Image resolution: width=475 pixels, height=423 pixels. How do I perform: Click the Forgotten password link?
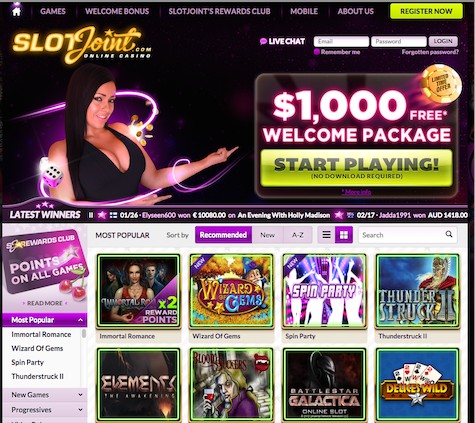tap(430, 52)
